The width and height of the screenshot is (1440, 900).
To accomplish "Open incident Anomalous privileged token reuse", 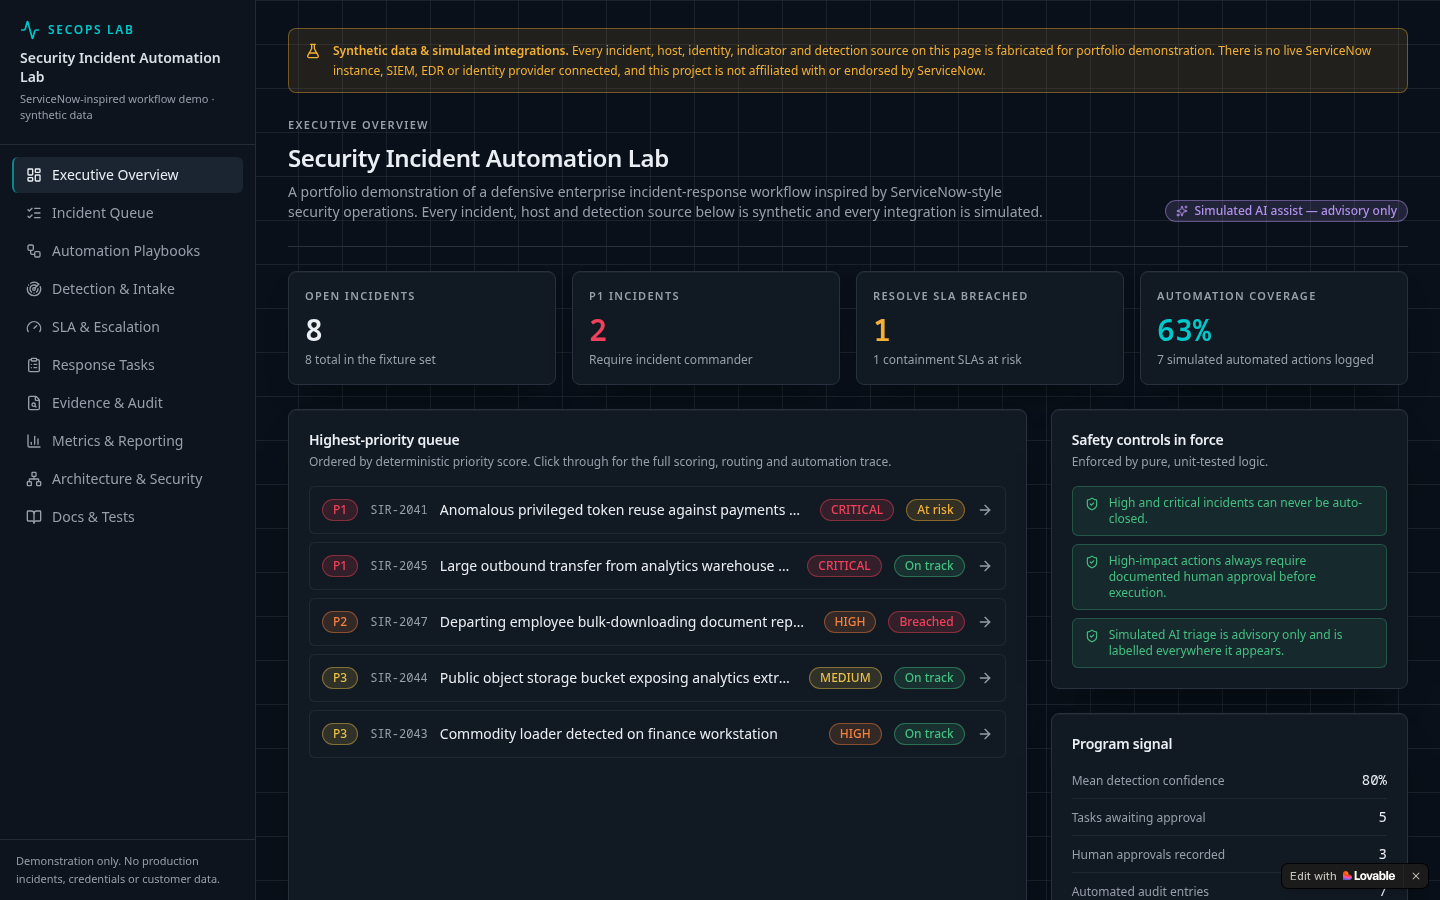I will tap(657, 510).
